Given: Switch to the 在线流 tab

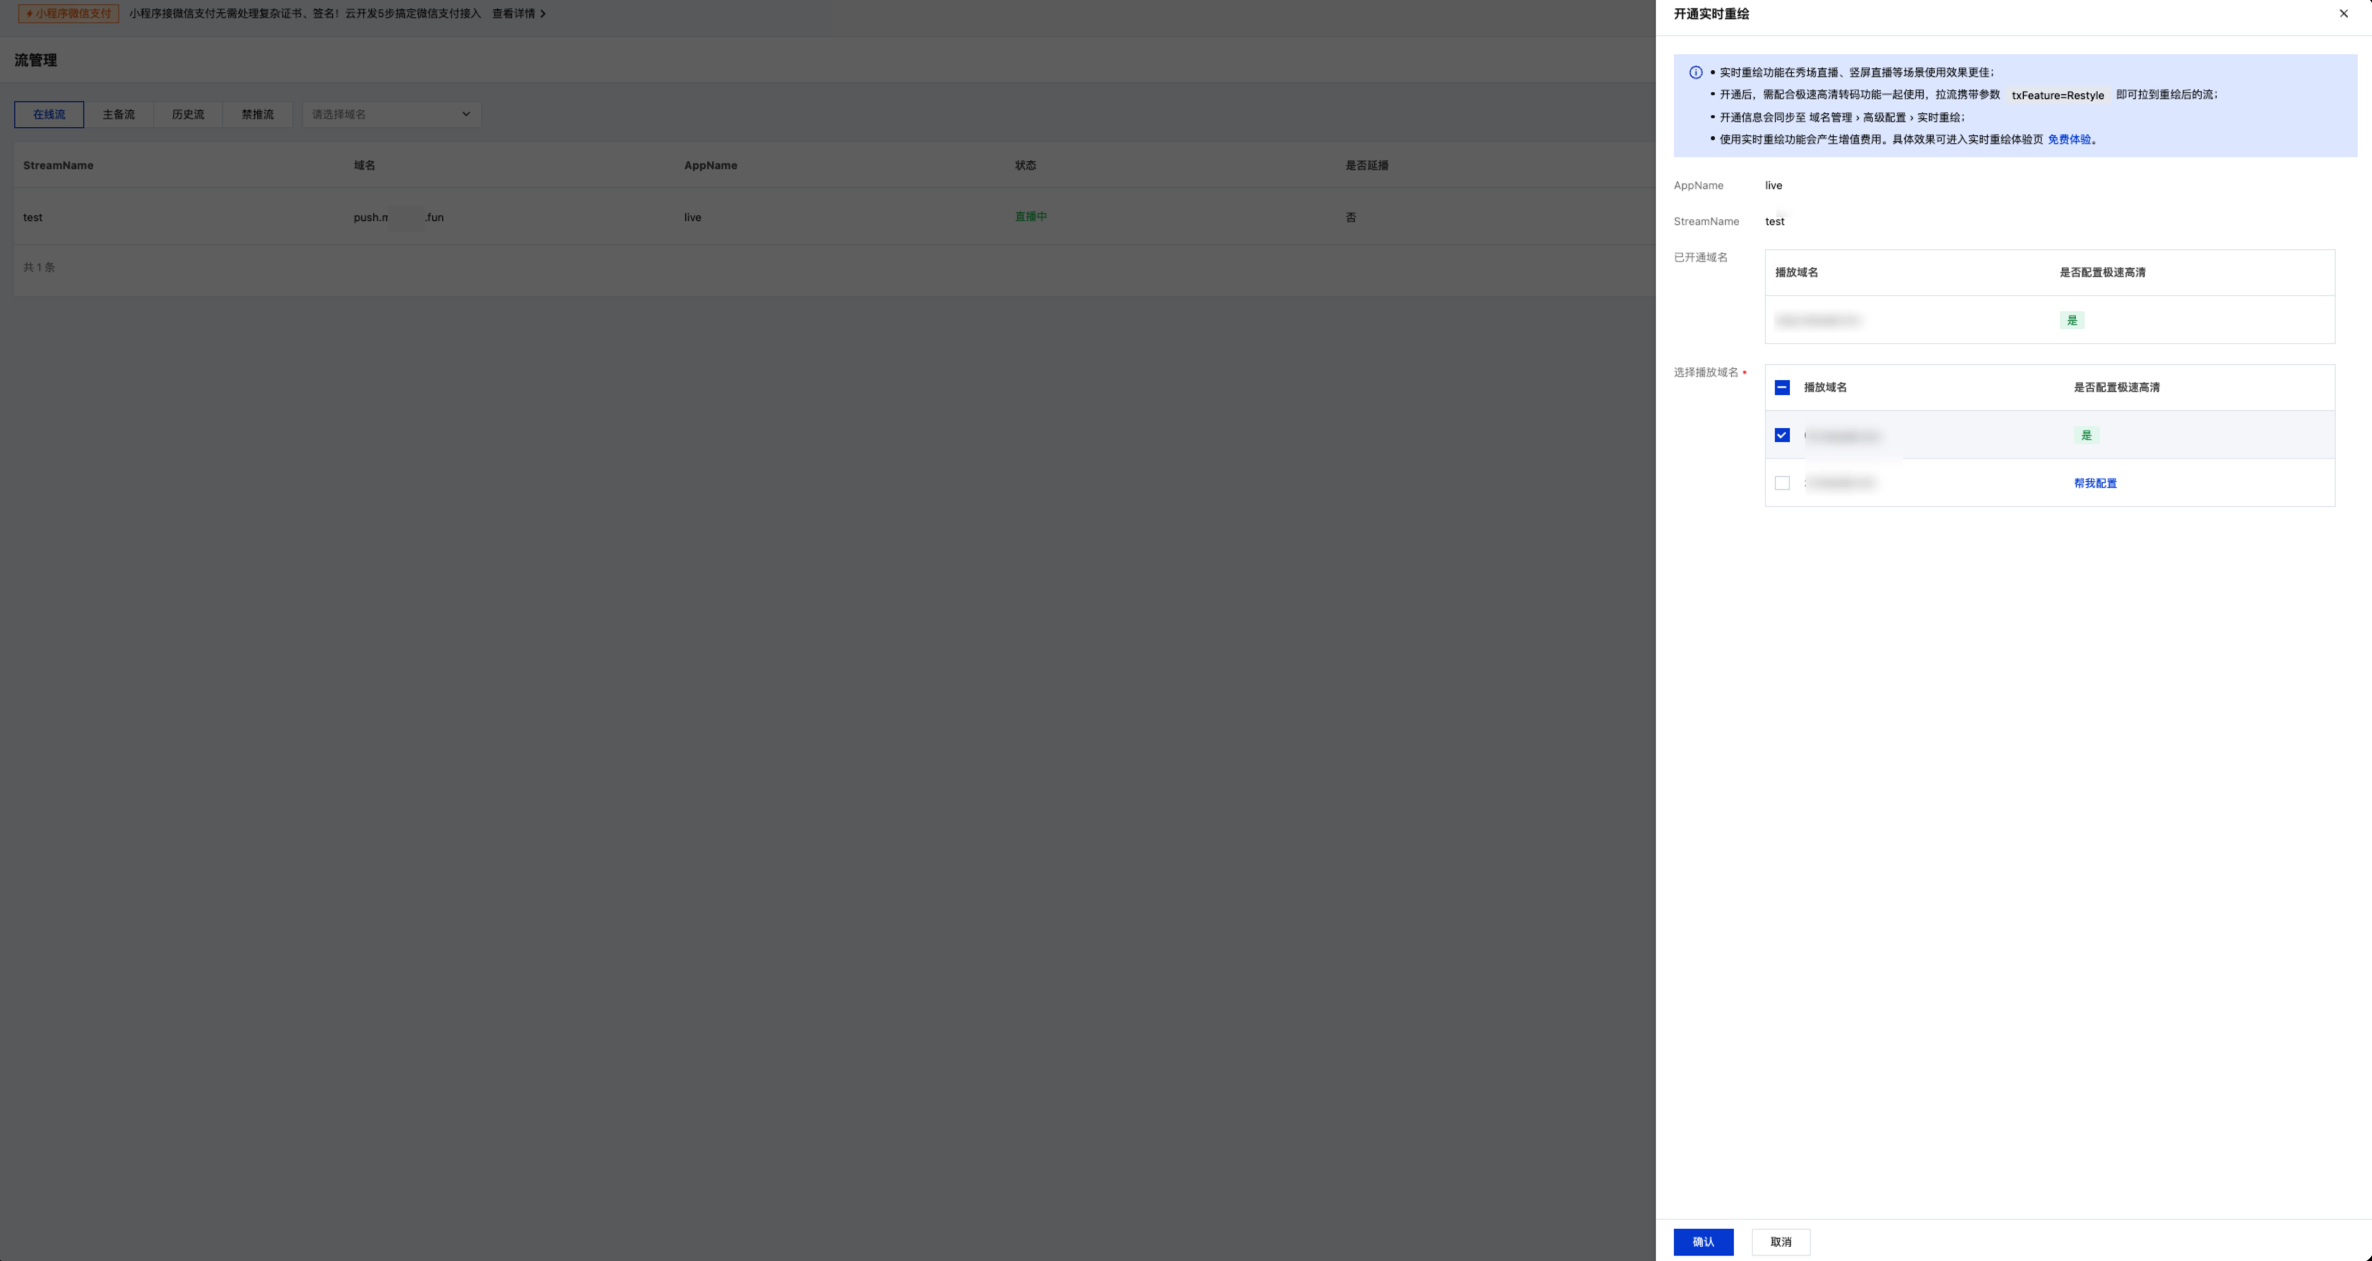Looking at the screenshot, I should [49, 115].
